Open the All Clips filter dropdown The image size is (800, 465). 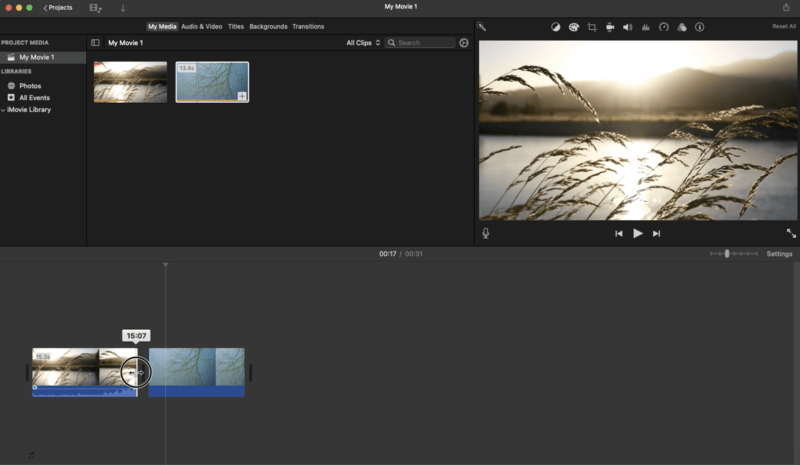363,43
